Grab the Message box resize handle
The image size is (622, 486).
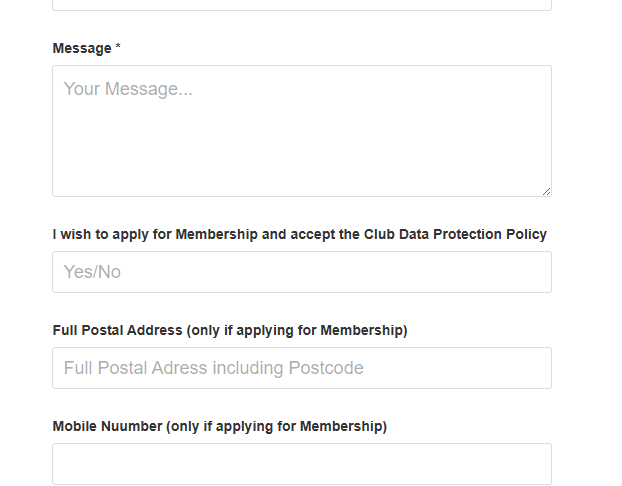click(x=545, y=190)
